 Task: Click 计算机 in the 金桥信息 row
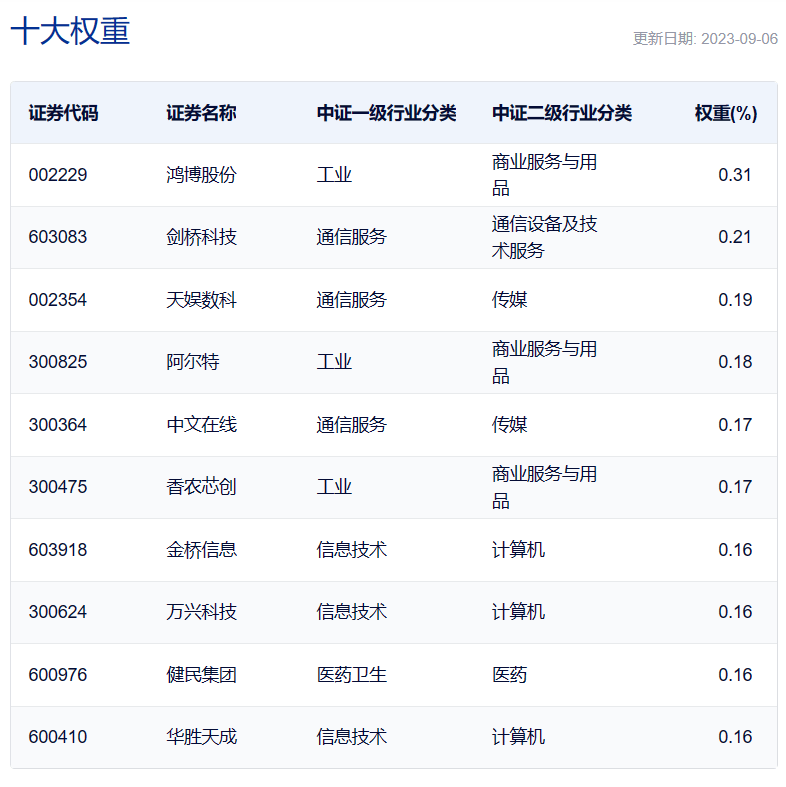(518, 550)
